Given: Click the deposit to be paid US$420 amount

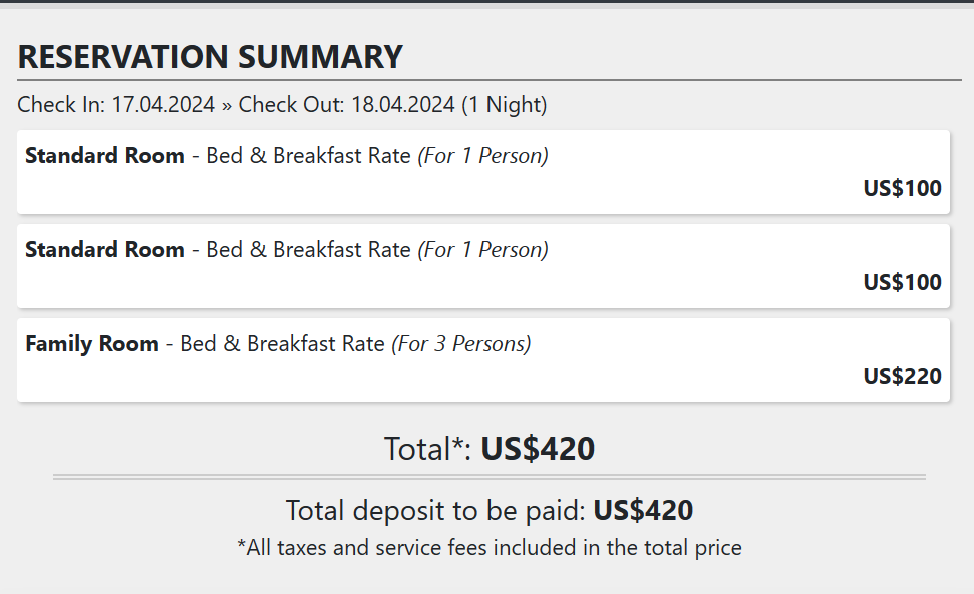Looking at the screenshot, I should (x=643, y=511).
